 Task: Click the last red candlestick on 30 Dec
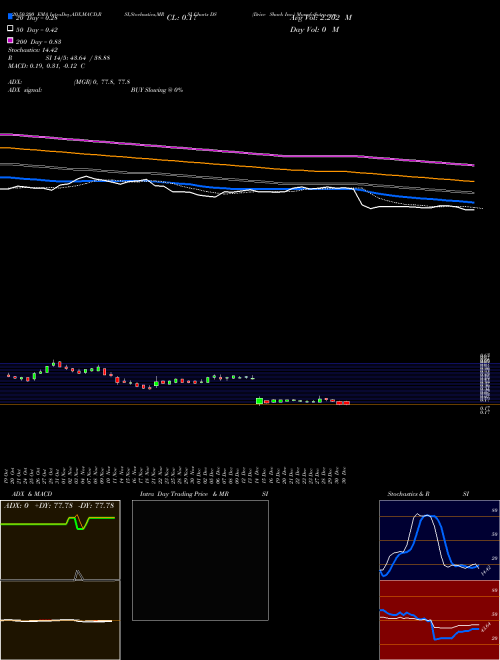click(x=346, y=403)
